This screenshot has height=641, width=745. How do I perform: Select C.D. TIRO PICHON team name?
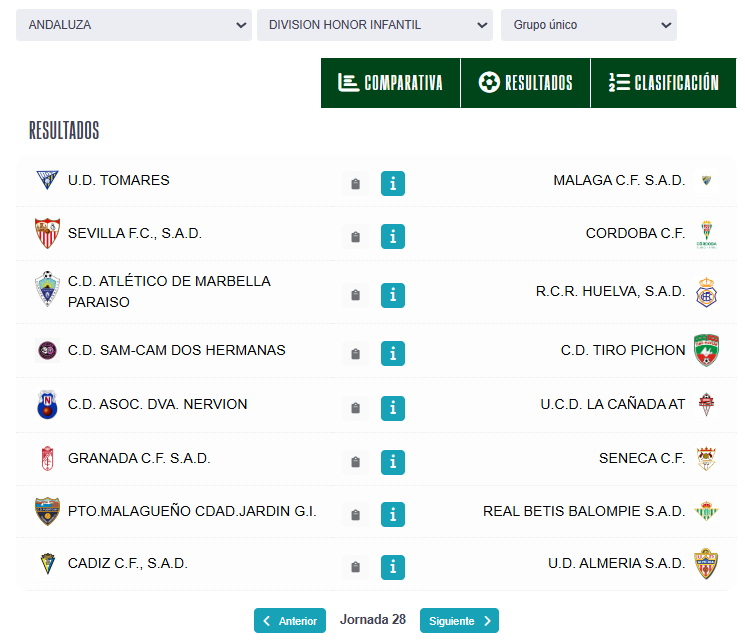pos(623,350)
